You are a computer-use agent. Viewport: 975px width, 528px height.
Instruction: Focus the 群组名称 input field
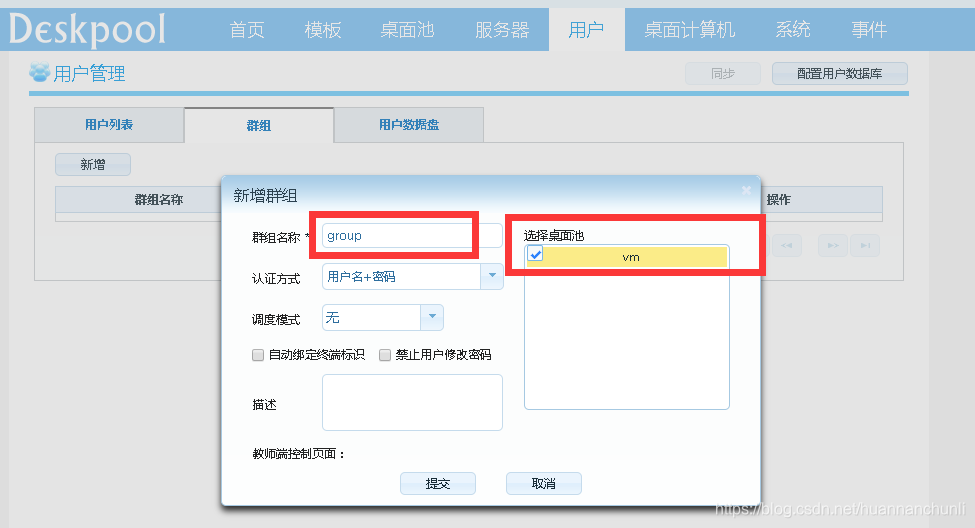coord(412,236)
